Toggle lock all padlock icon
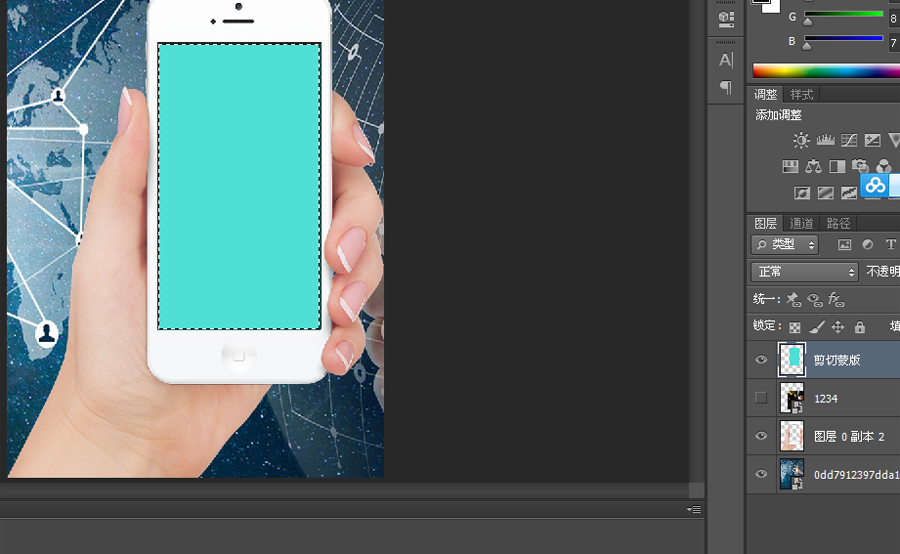This screenshot has height=554, width=900. pyautogui.click(x=859, y=327)
